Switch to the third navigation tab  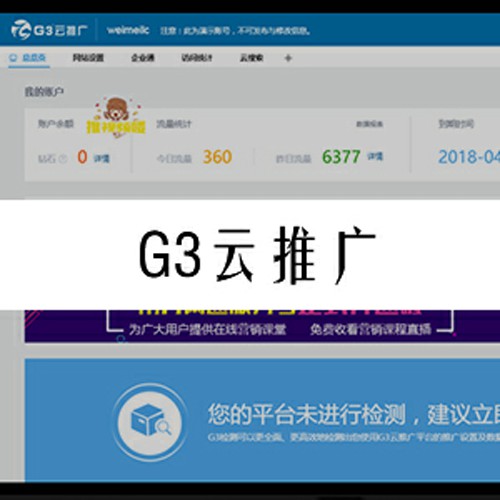143,58
